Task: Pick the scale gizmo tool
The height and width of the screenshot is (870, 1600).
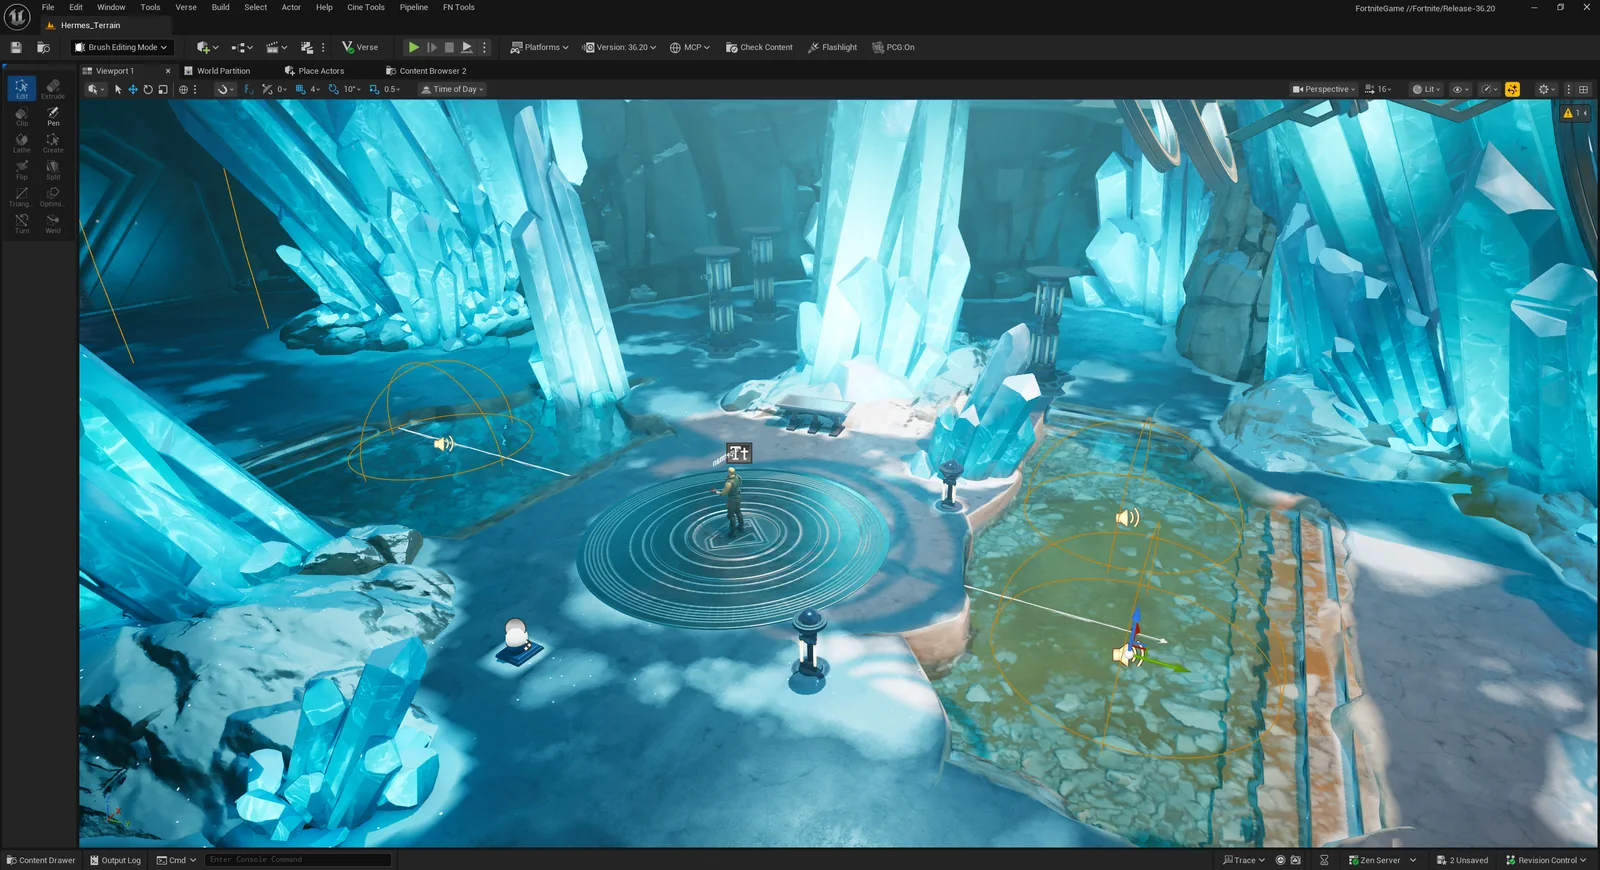Action: [x=163, y=89]
